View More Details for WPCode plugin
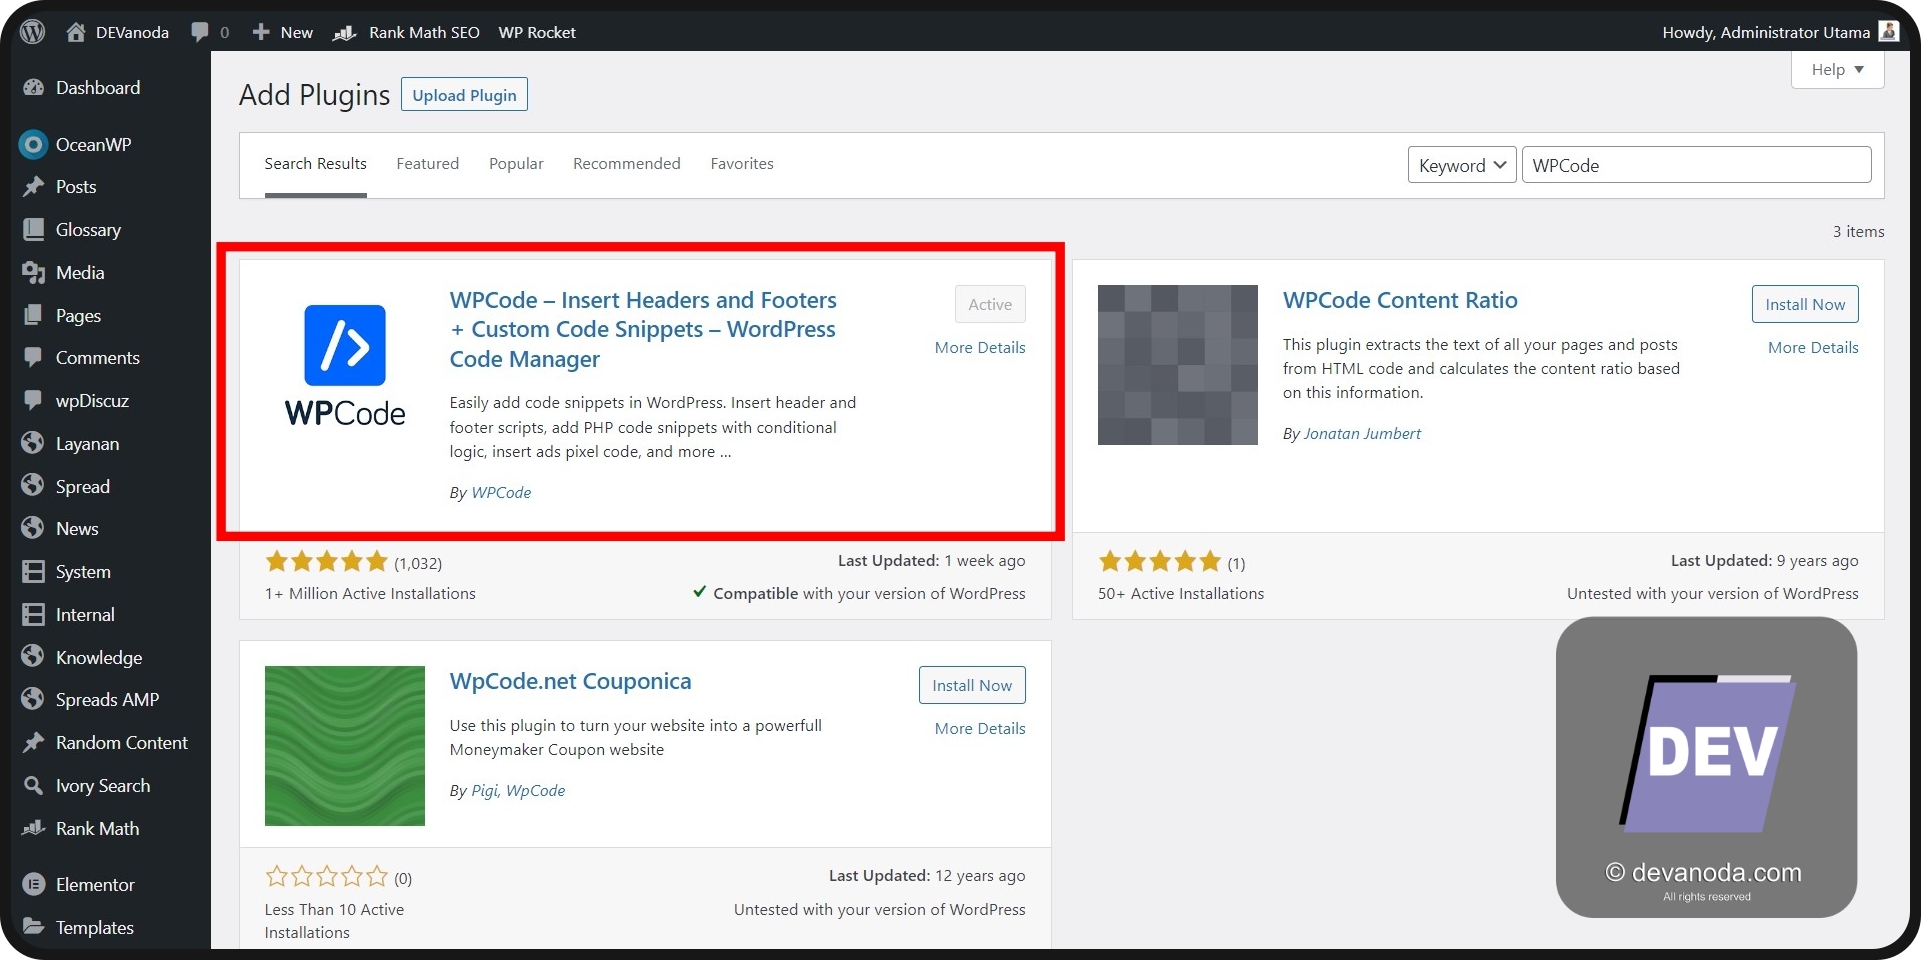The image size is (1921, 960). (x=980, y=348)
